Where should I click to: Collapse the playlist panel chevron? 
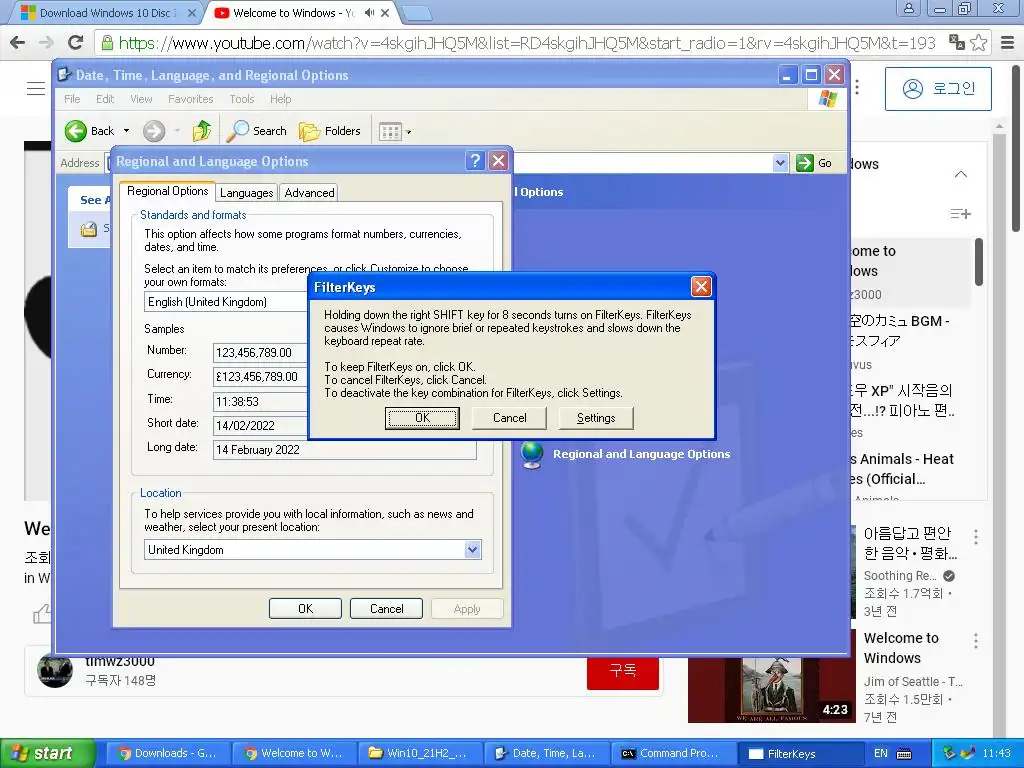tap(961, 174)
